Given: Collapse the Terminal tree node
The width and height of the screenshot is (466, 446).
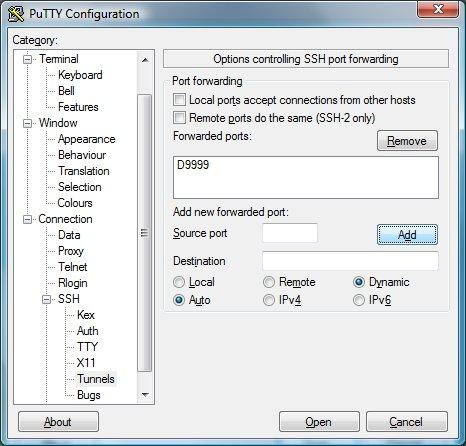Looking at the screenshot, I should point(27,59).
